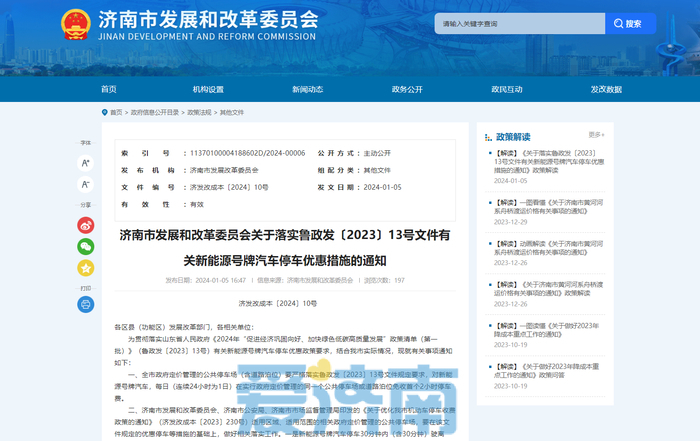Click the 政策解读 section icon

tap(488, 137)
